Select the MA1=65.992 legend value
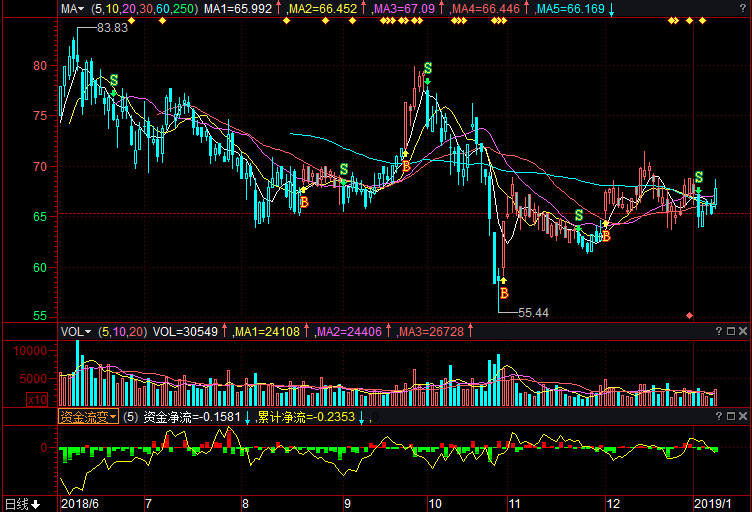Image resolution: width=752 pixels, height=512 pixels. point(237,9)
